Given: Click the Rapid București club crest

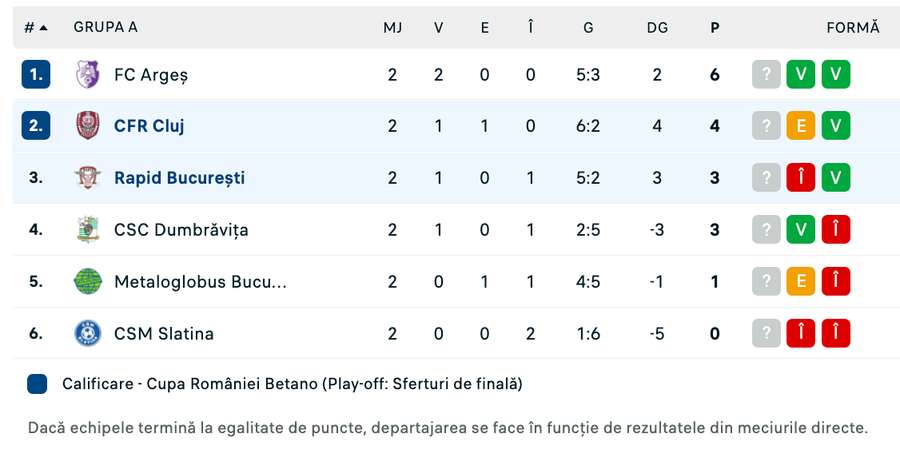Looking at the screenshot, I should tap(88, 178).
